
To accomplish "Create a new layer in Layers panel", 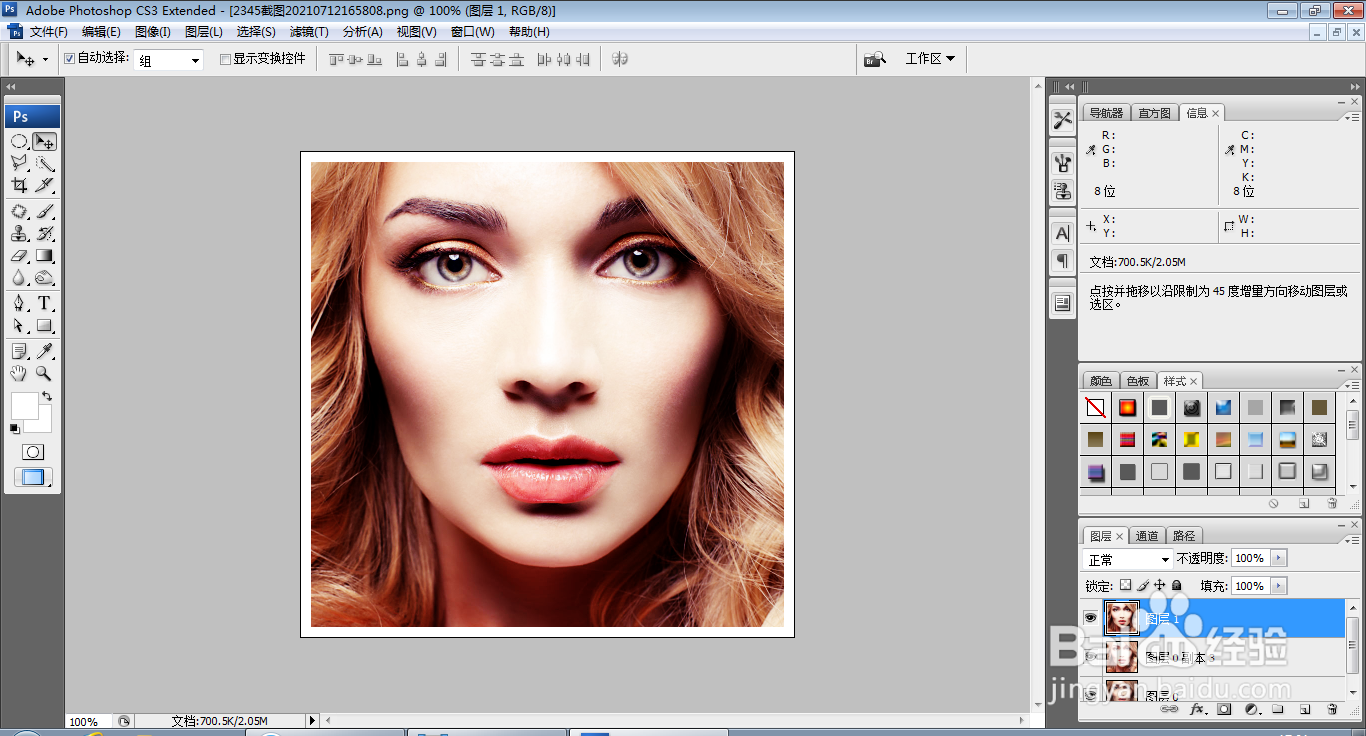I will coord(1305,709).
